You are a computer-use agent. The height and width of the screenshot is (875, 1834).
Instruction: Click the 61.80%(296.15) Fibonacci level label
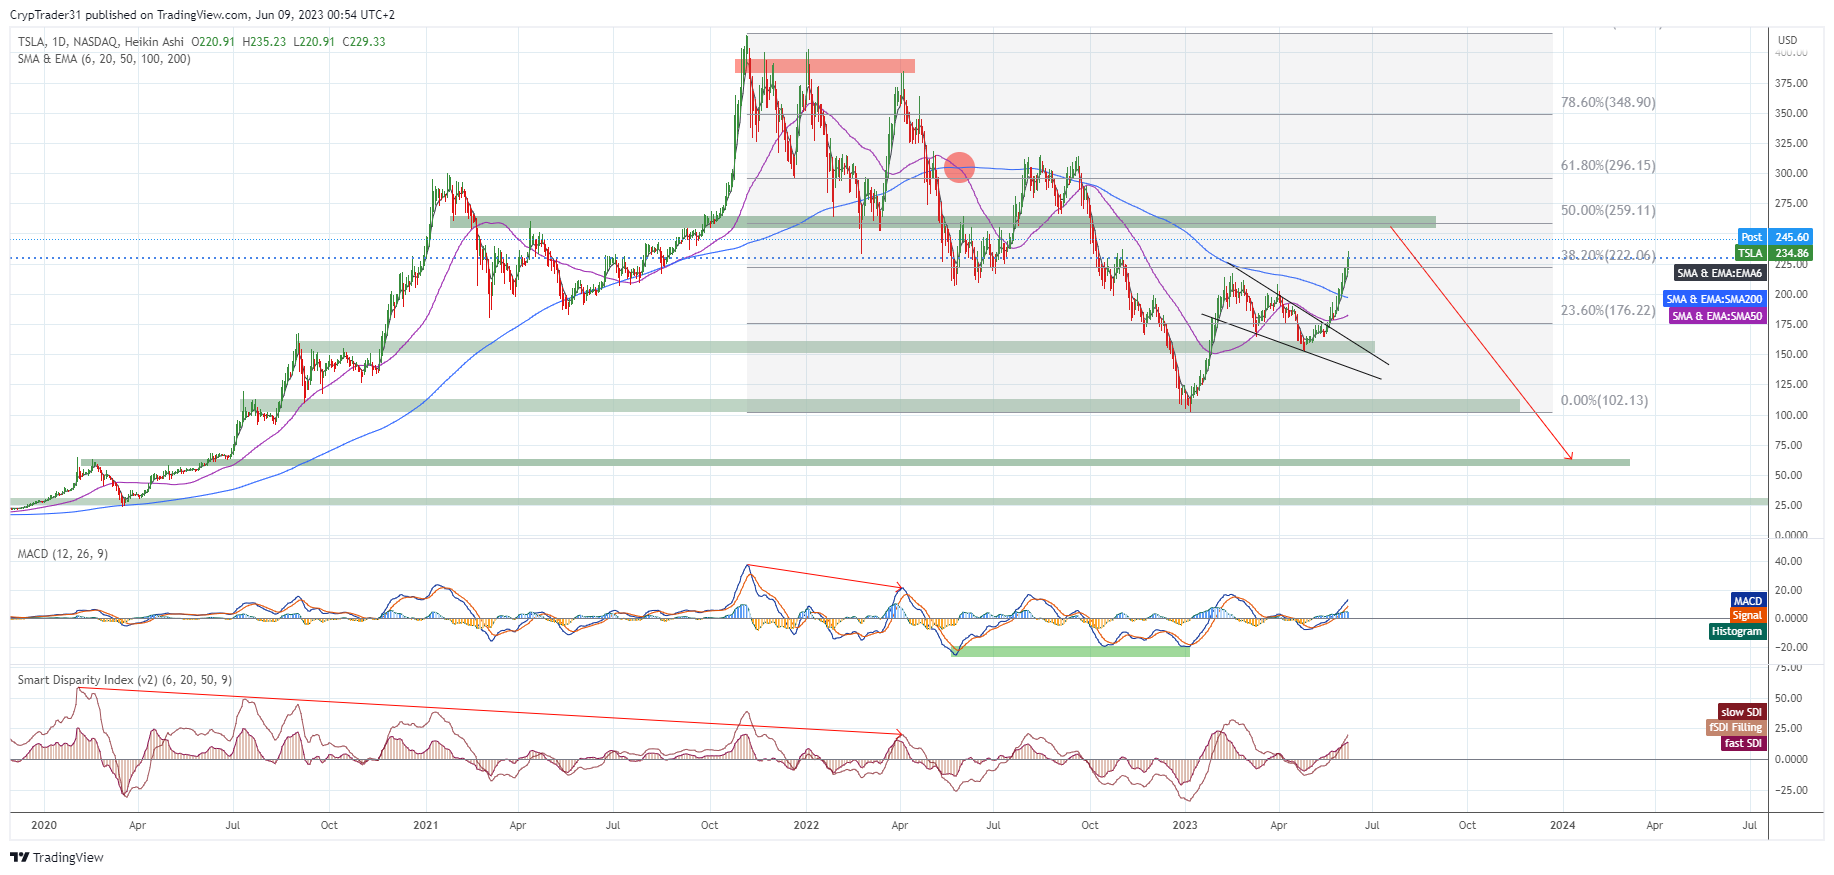(1608, 165)
